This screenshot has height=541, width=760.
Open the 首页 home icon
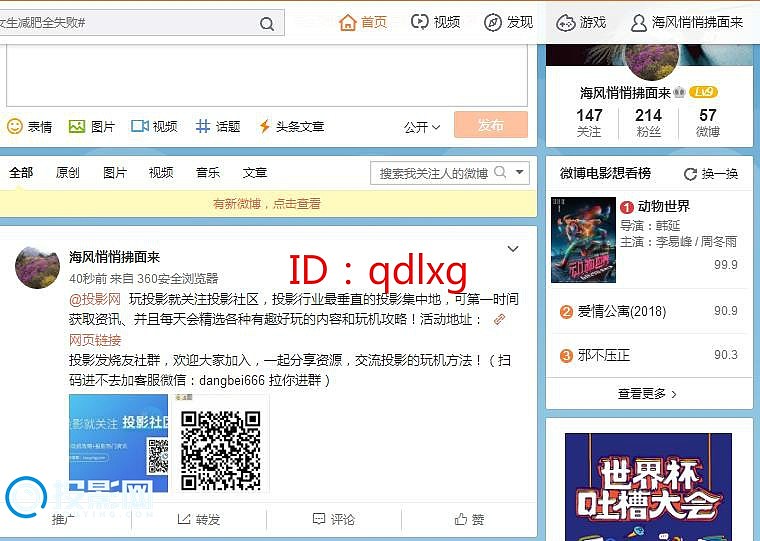tap(348, 22)
